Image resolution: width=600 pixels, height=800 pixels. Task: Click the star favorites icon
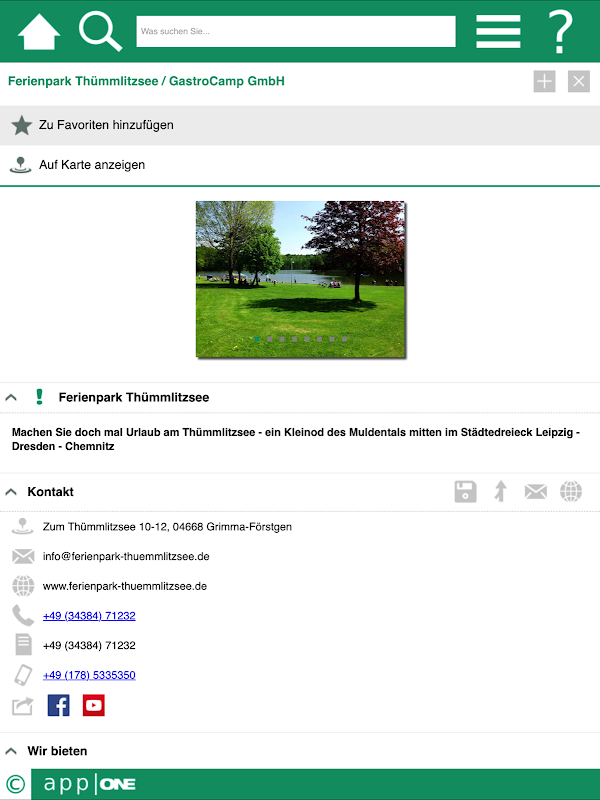21,125
